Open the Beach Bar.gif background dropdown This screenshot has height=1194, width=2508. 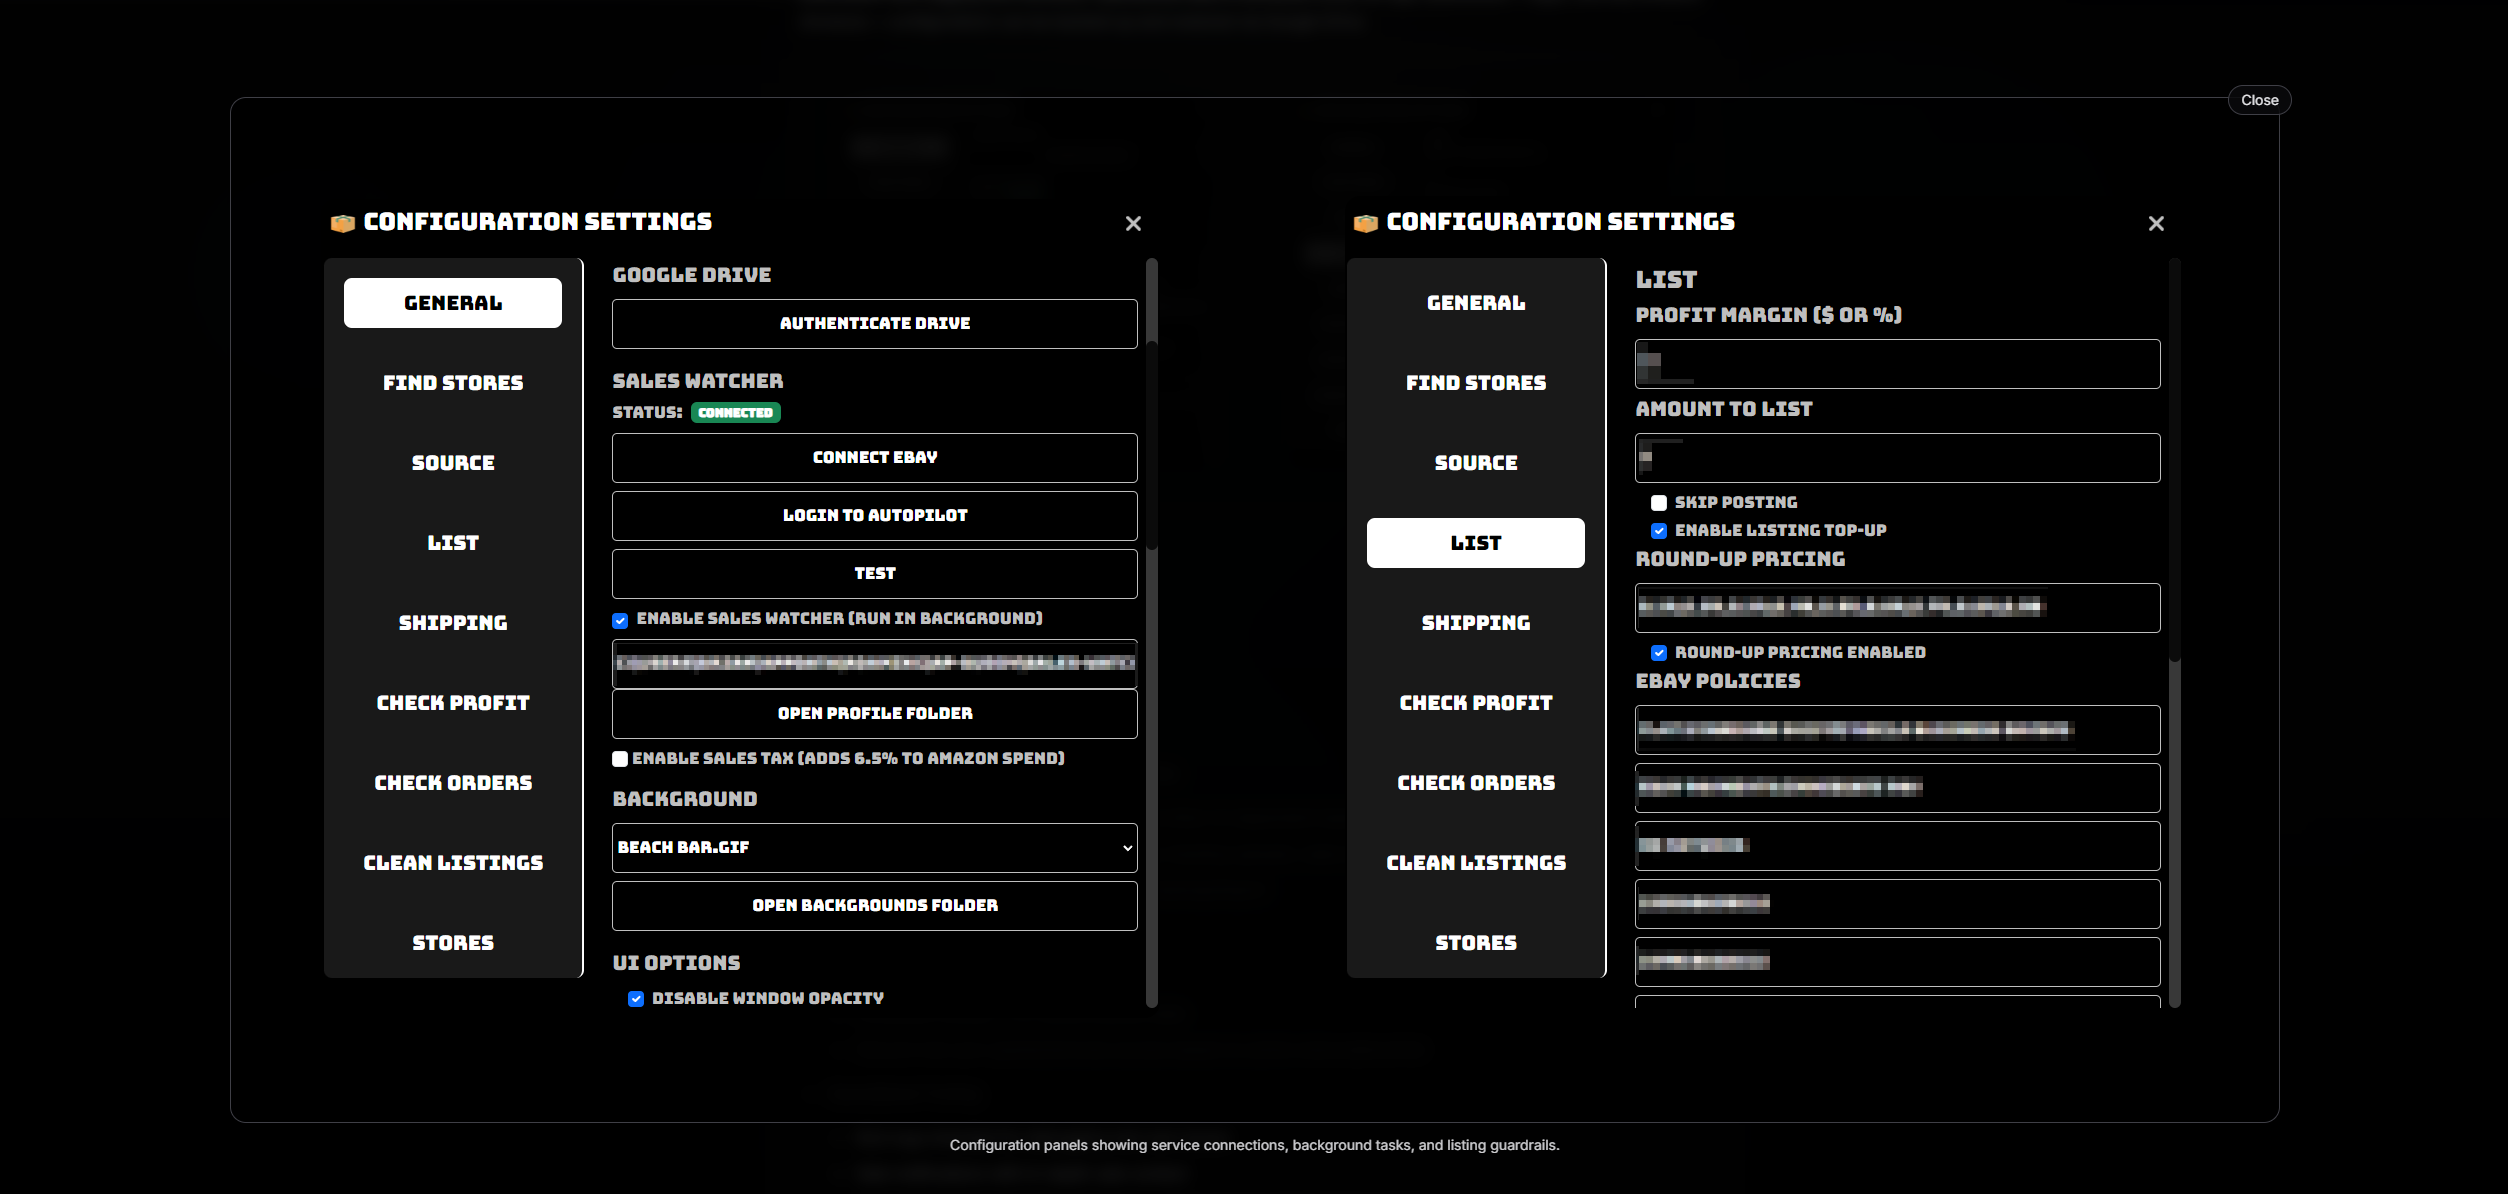[x=874, y=847]
